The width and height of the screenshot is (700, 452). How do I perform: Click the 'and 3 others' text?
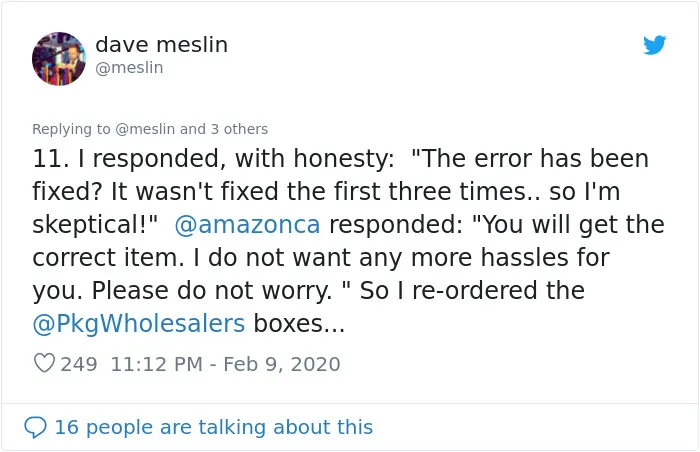[224, 129]
